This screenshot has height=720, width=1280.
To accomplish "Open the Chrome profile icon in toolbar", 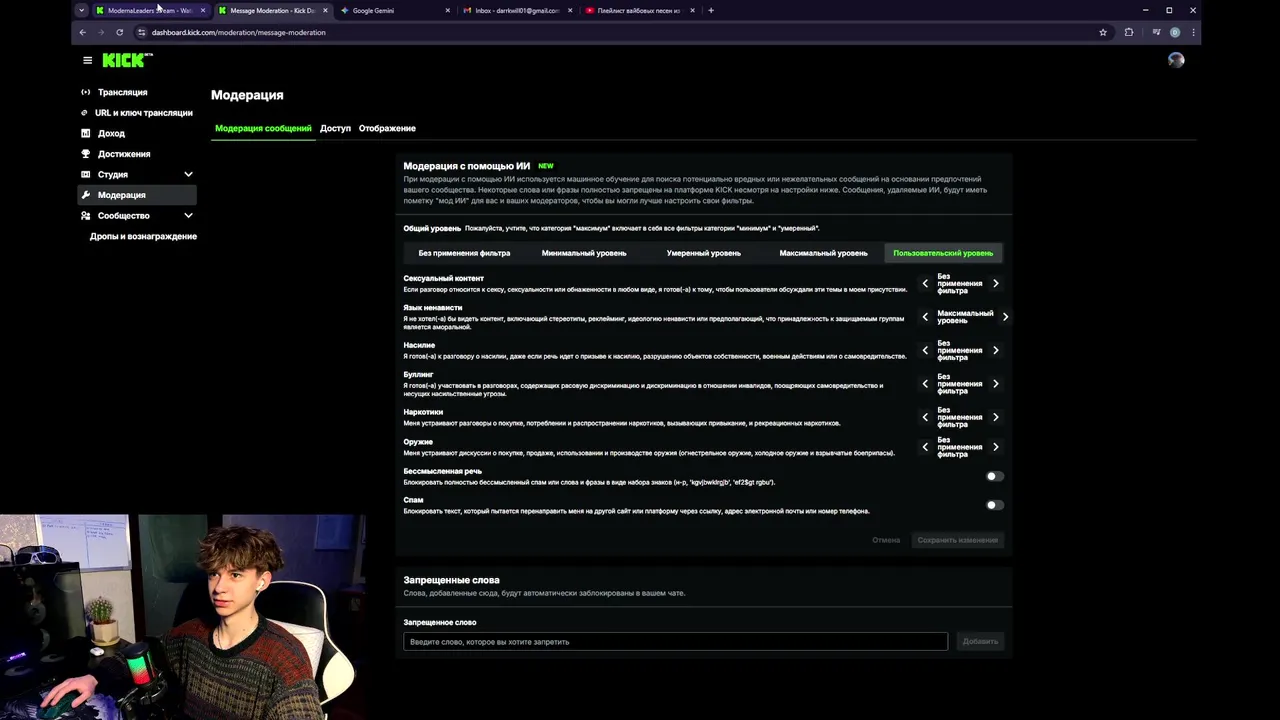I will [1175, 32].
